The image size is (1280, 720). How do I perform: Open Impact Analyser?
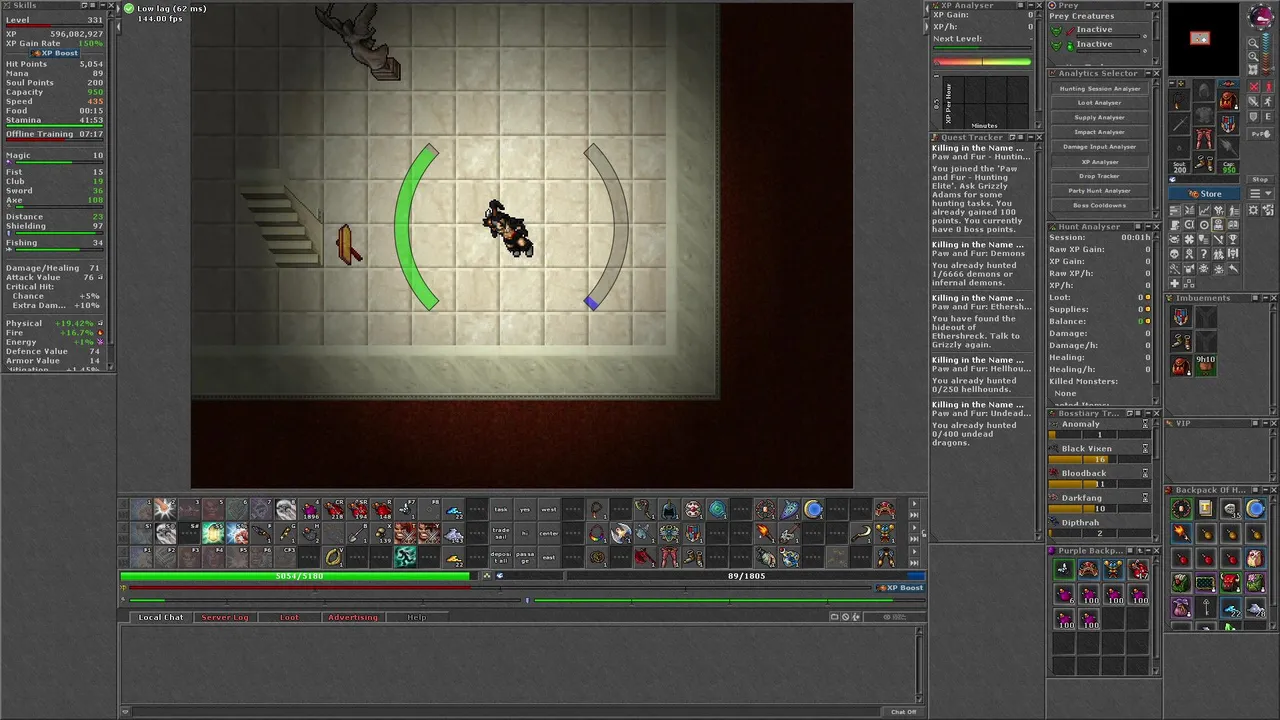coord(1099,132)
